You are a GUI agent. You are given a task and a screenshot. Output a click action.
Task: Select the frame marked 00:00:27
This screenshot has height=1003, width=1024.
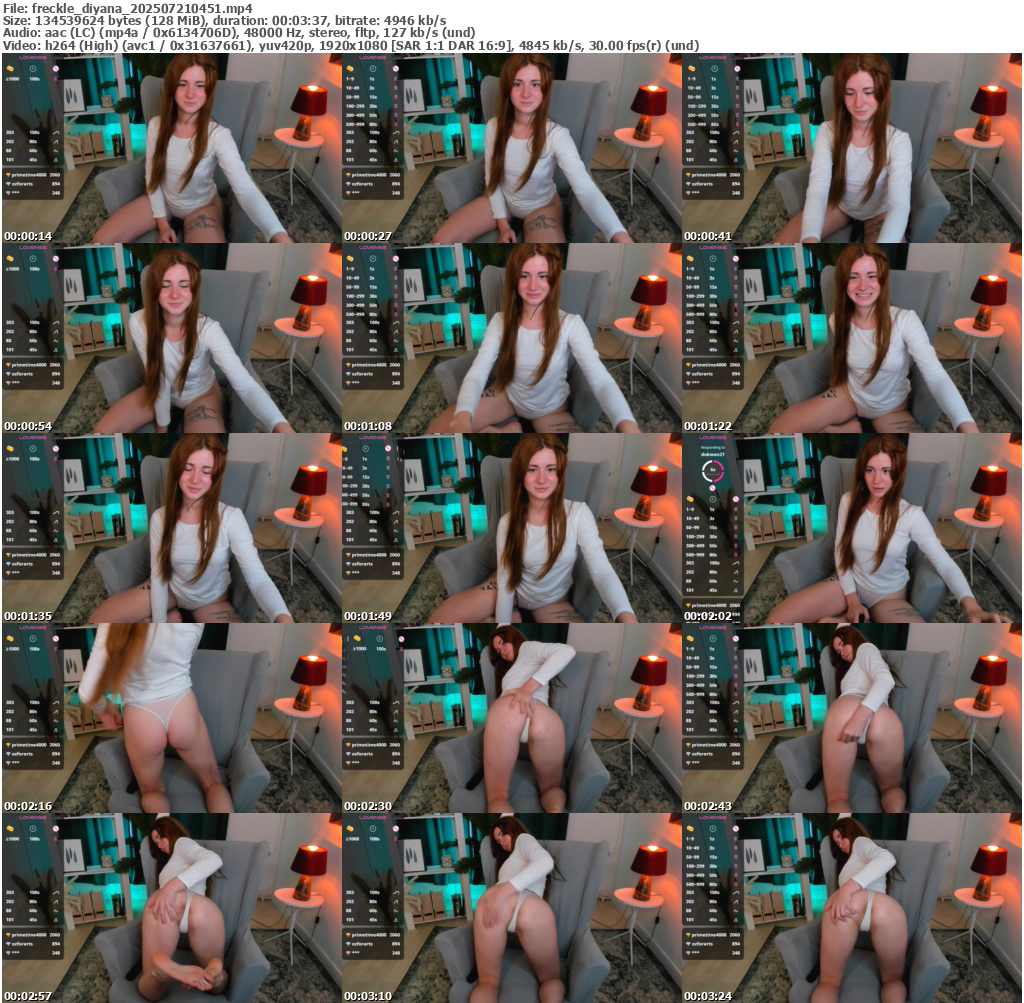click(511, 148)
